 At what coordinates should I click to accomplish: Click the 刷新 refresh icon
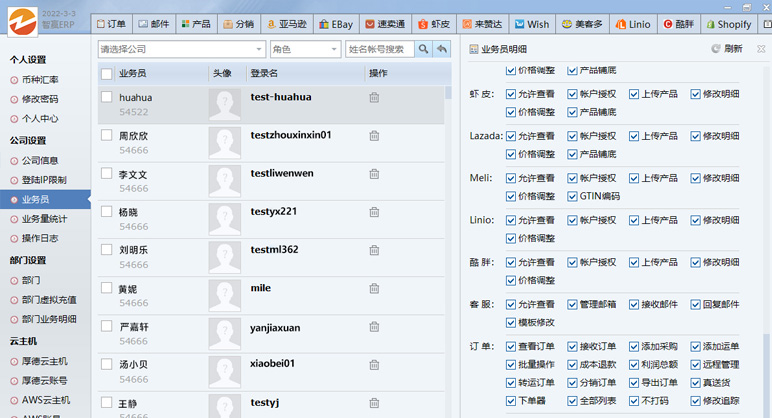click(716, 49)
